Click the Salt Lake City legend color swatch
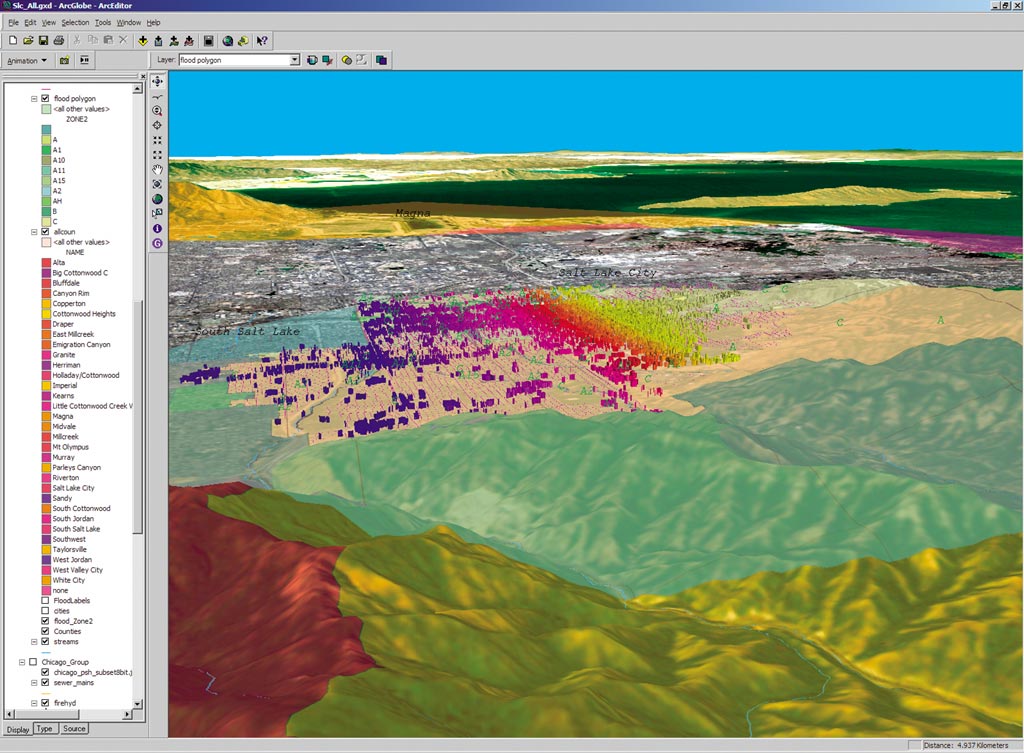Image resolution: width=1024 pixels, height=753 pixels. click(x=46, y=488)
